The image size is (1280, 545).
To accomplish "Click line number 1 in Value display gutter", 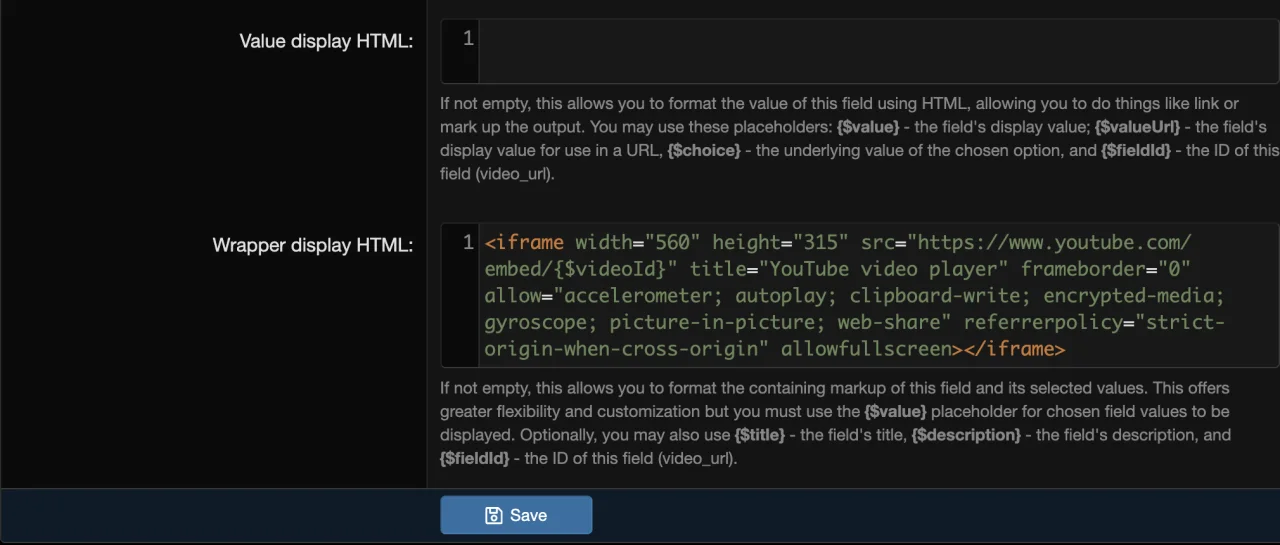I will [467, 39].
